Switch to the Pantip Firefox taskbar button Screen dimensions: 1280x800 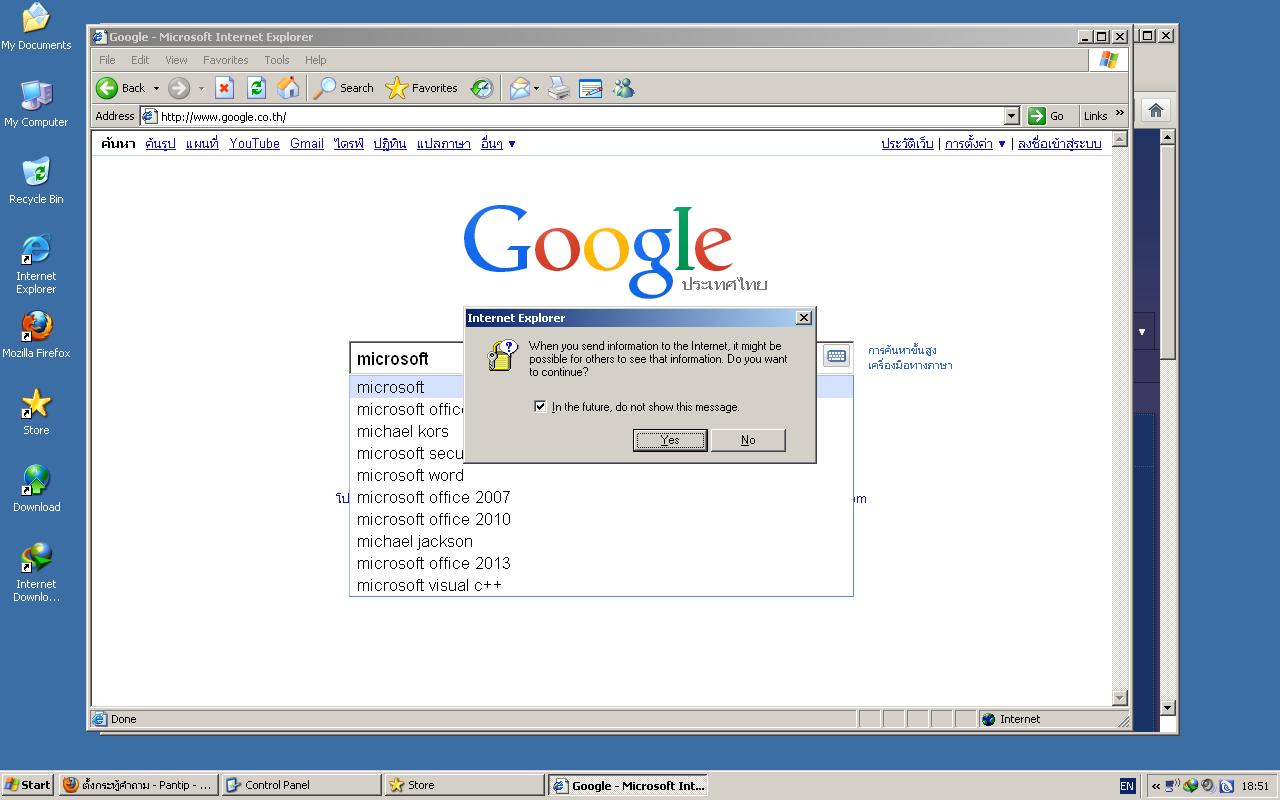click(x=138, y=785)
